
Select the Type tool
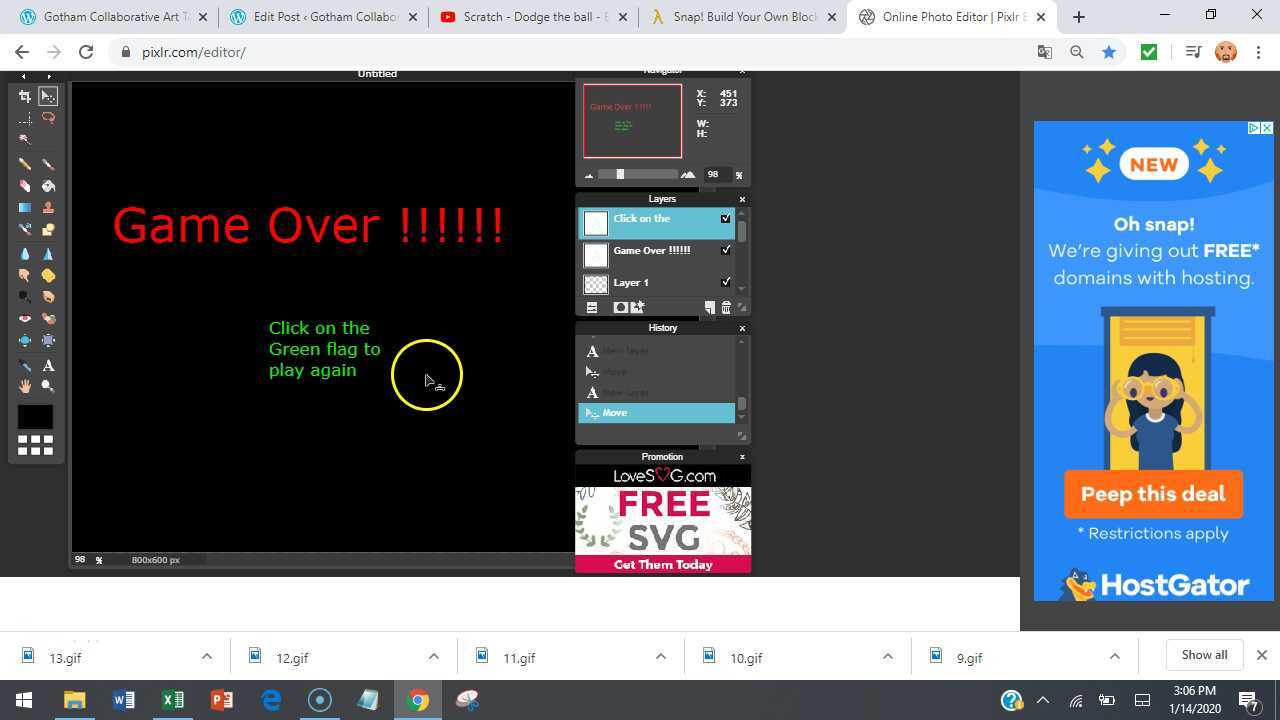[48, 364]
